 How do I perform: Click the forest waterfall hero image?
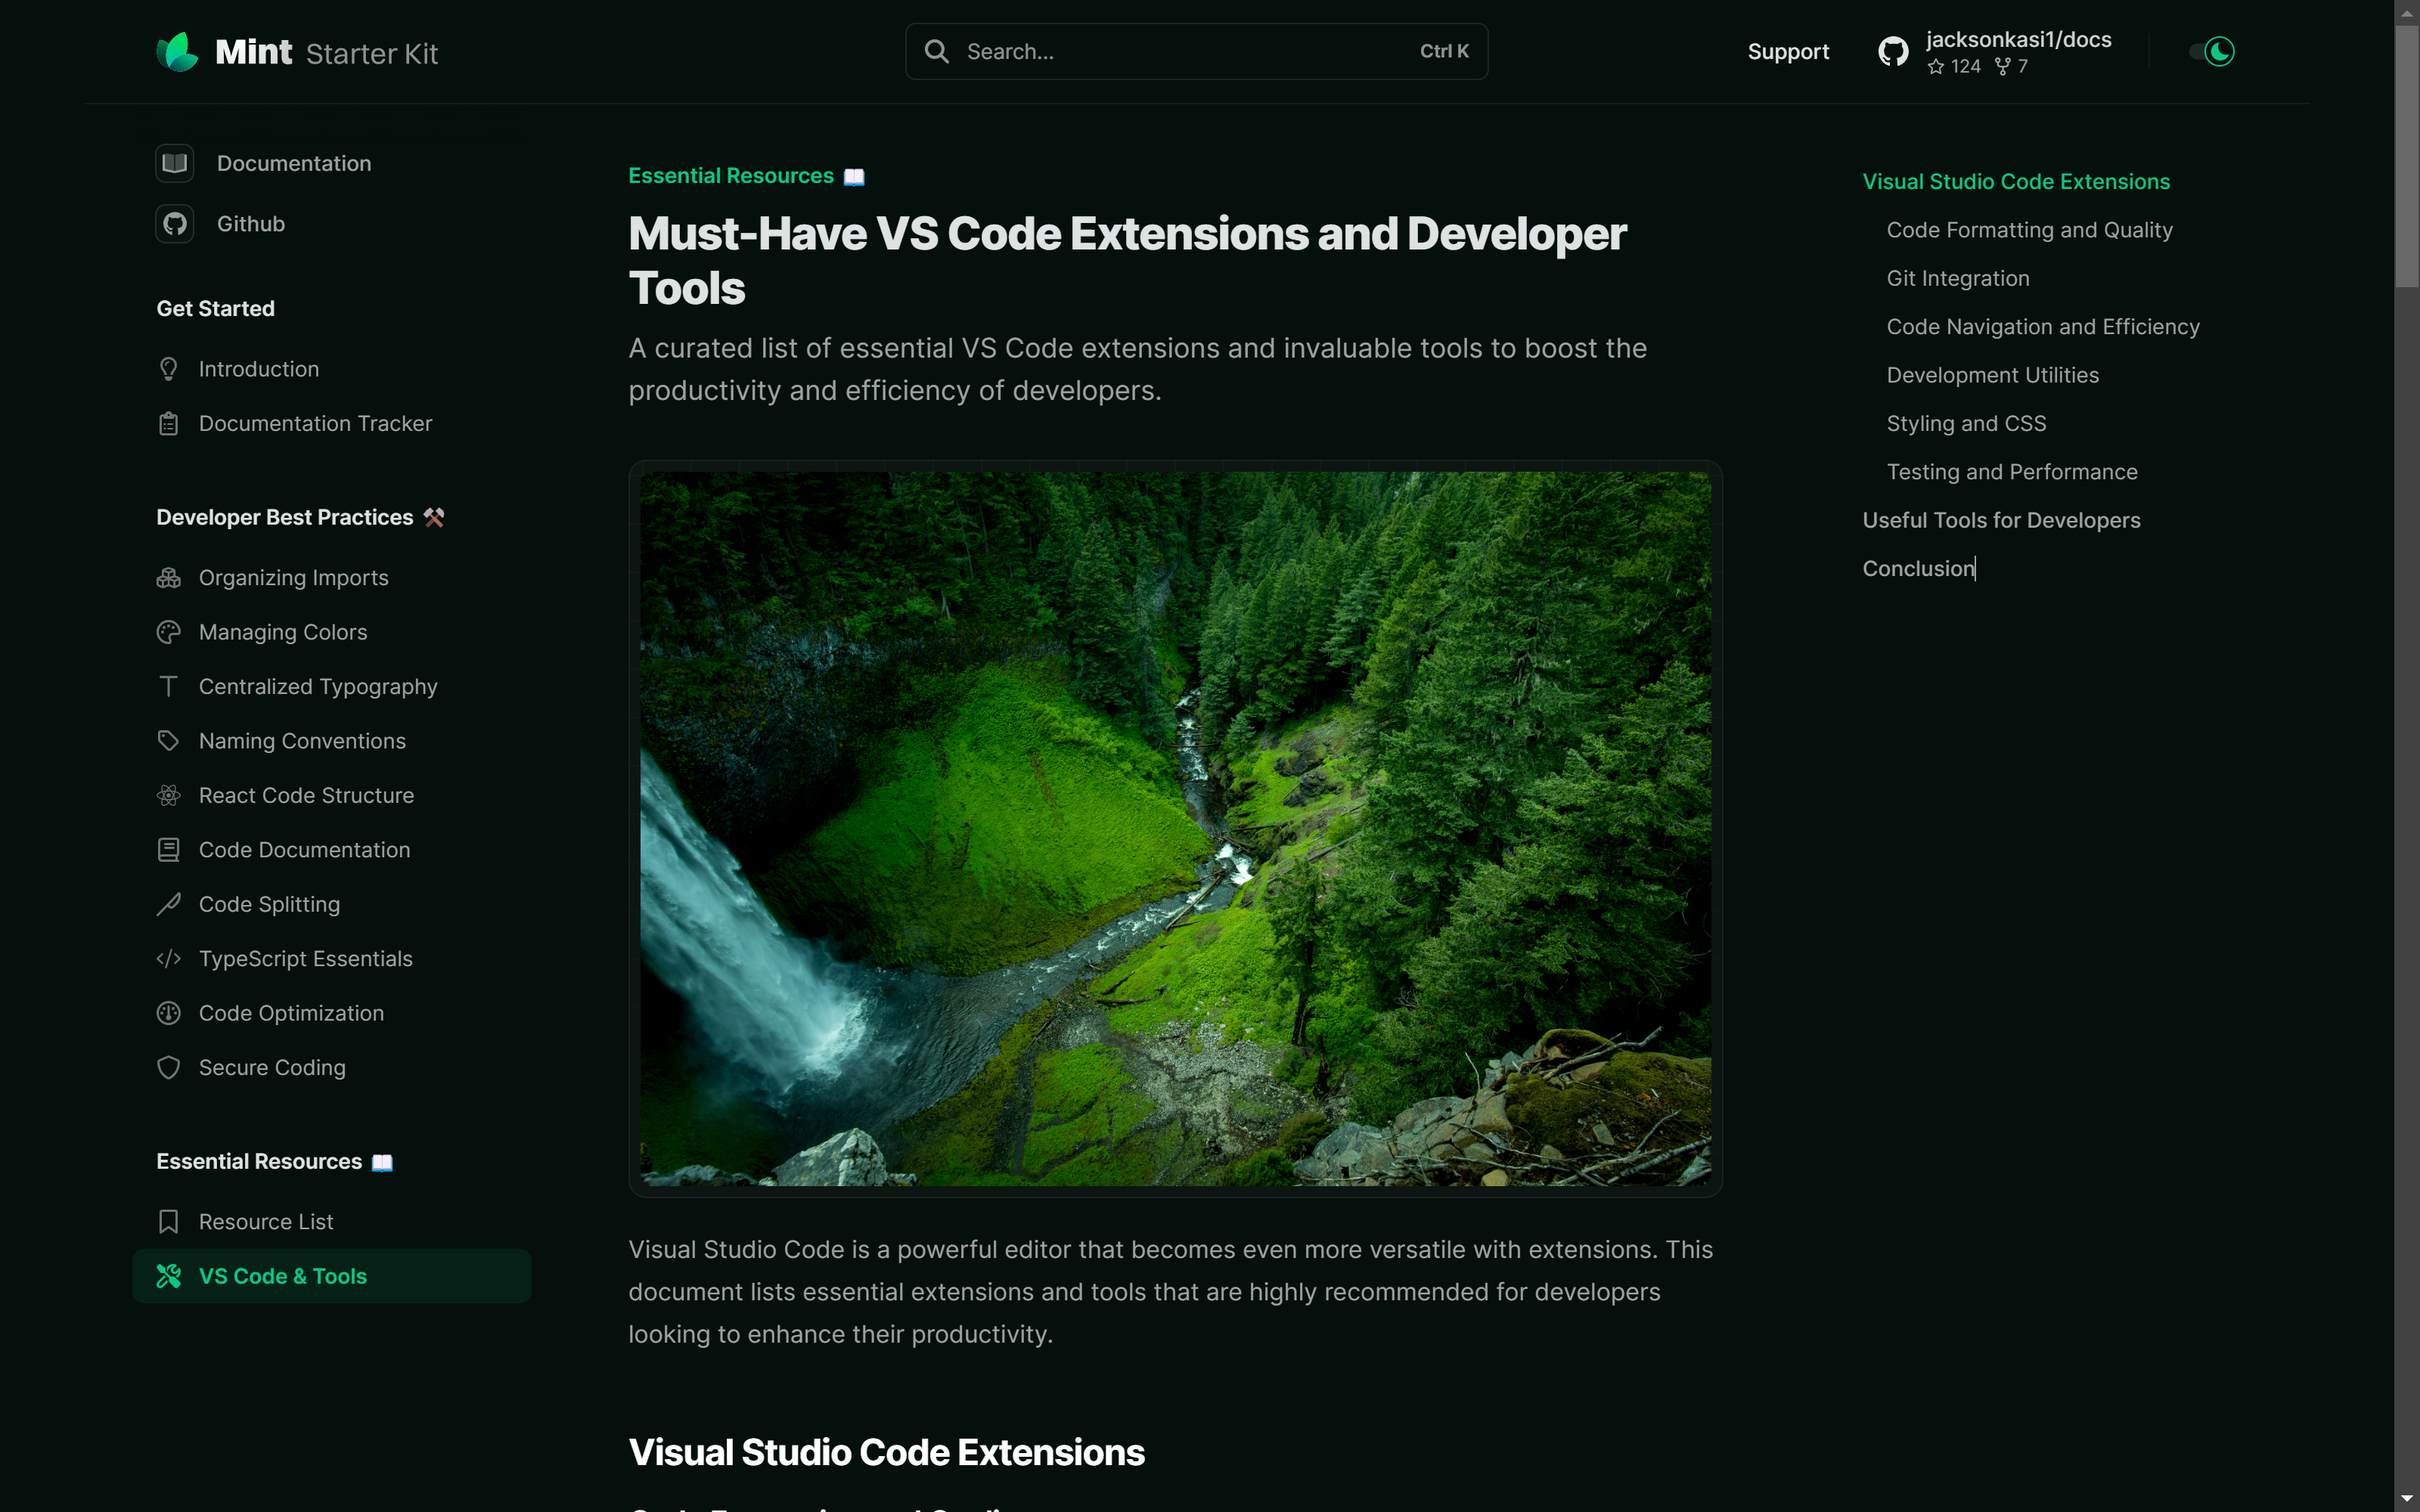coord(1175,829)
